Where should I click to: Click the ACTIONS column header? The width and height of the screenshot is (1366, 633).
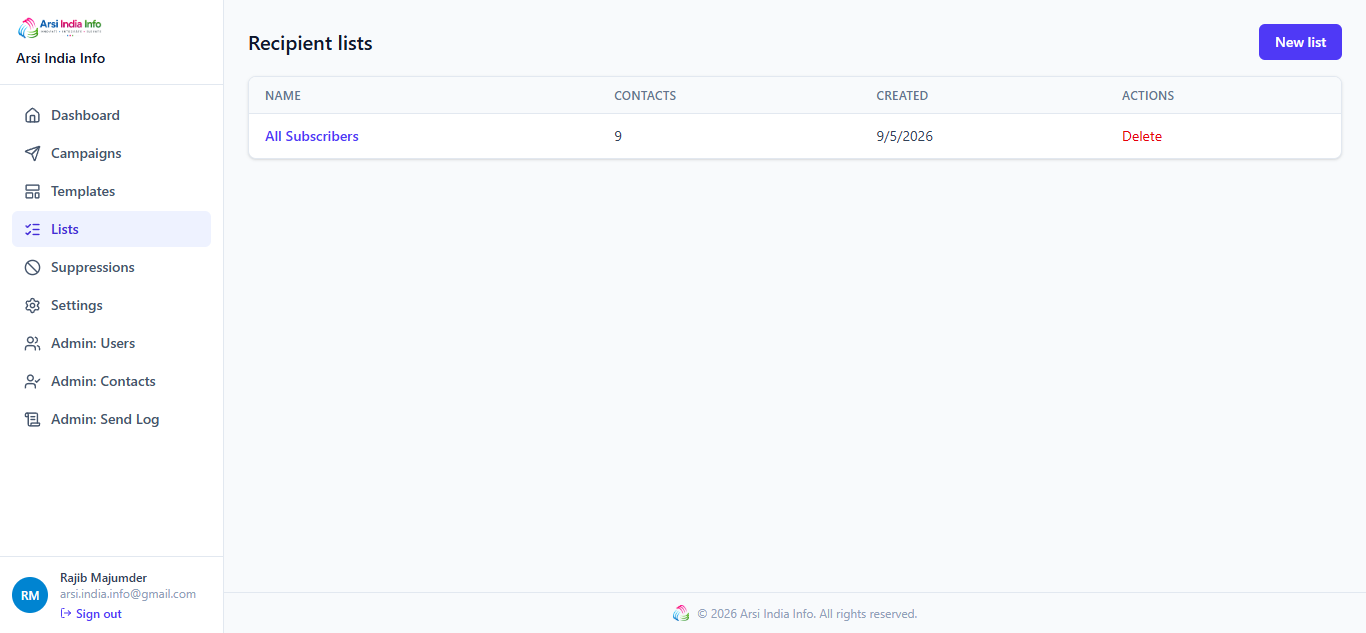[x=1148, y=96]
